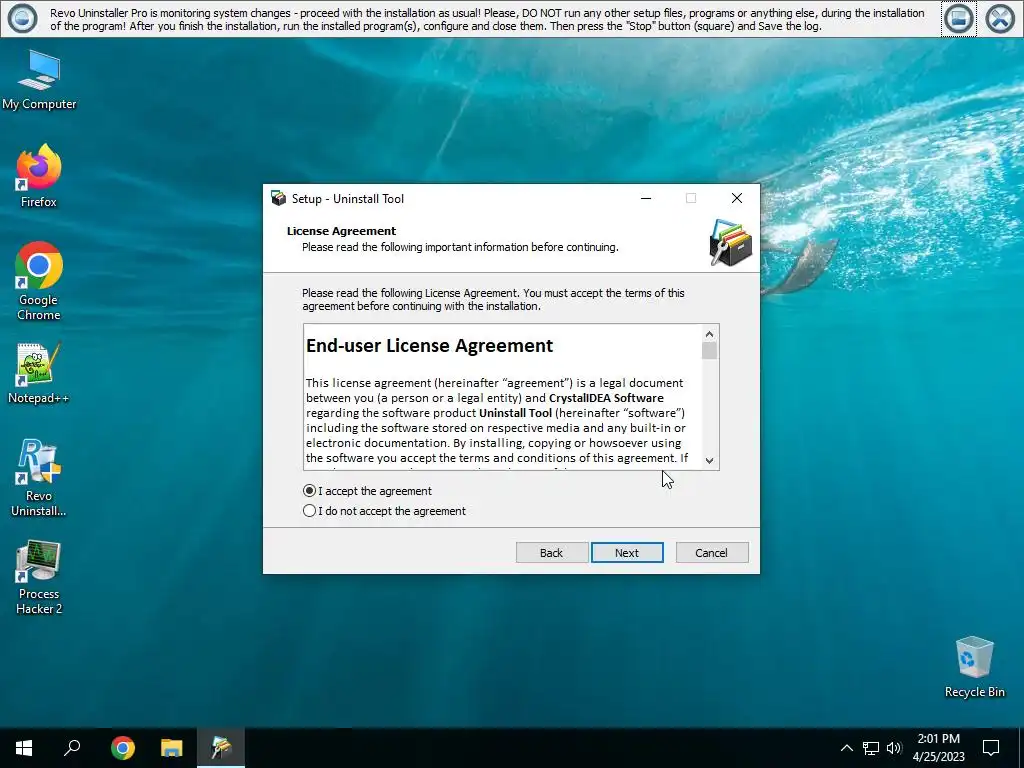The height and width of the screenshot is (768, 1024).
Task: Open taskbar search magnifier
Action: [x=72, y=748]
